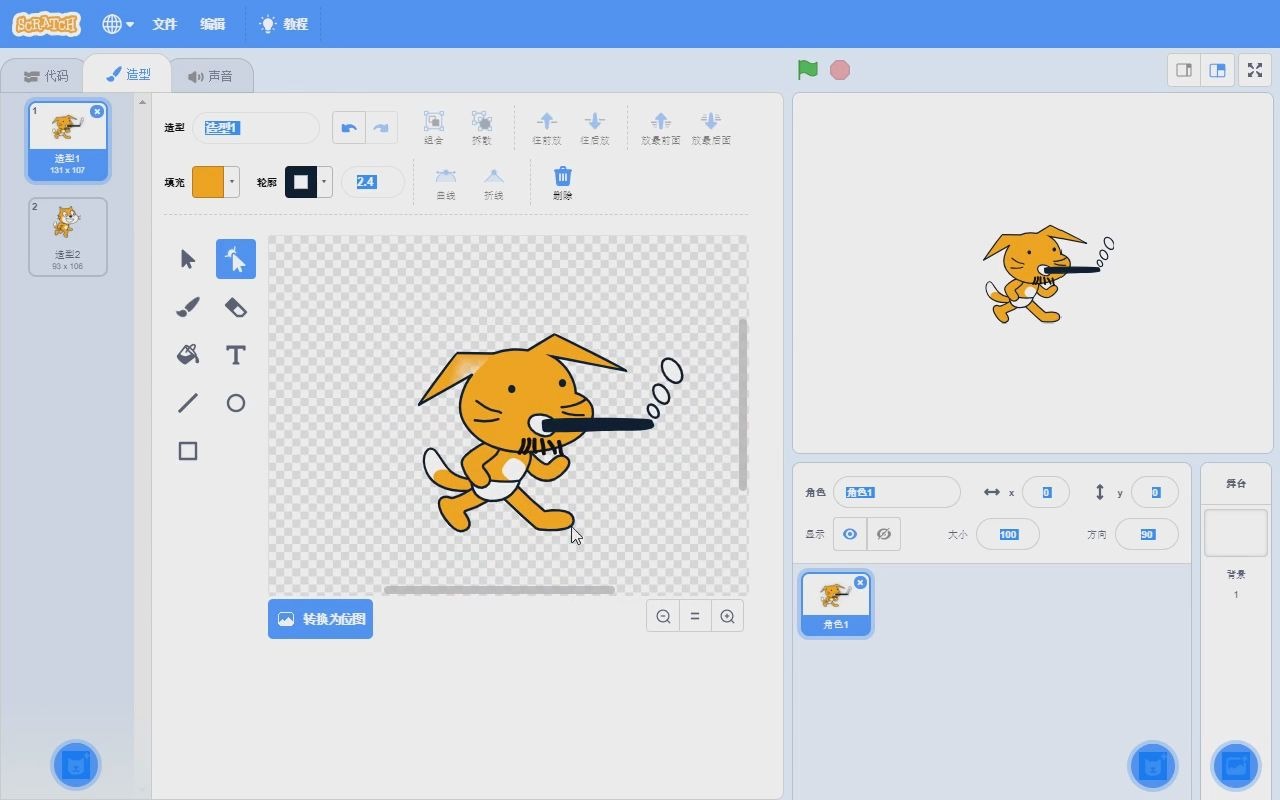Switch to the 声音 (Sounds) tab
The height and width of the screenshot is (800, 1280).
[210, 76]
